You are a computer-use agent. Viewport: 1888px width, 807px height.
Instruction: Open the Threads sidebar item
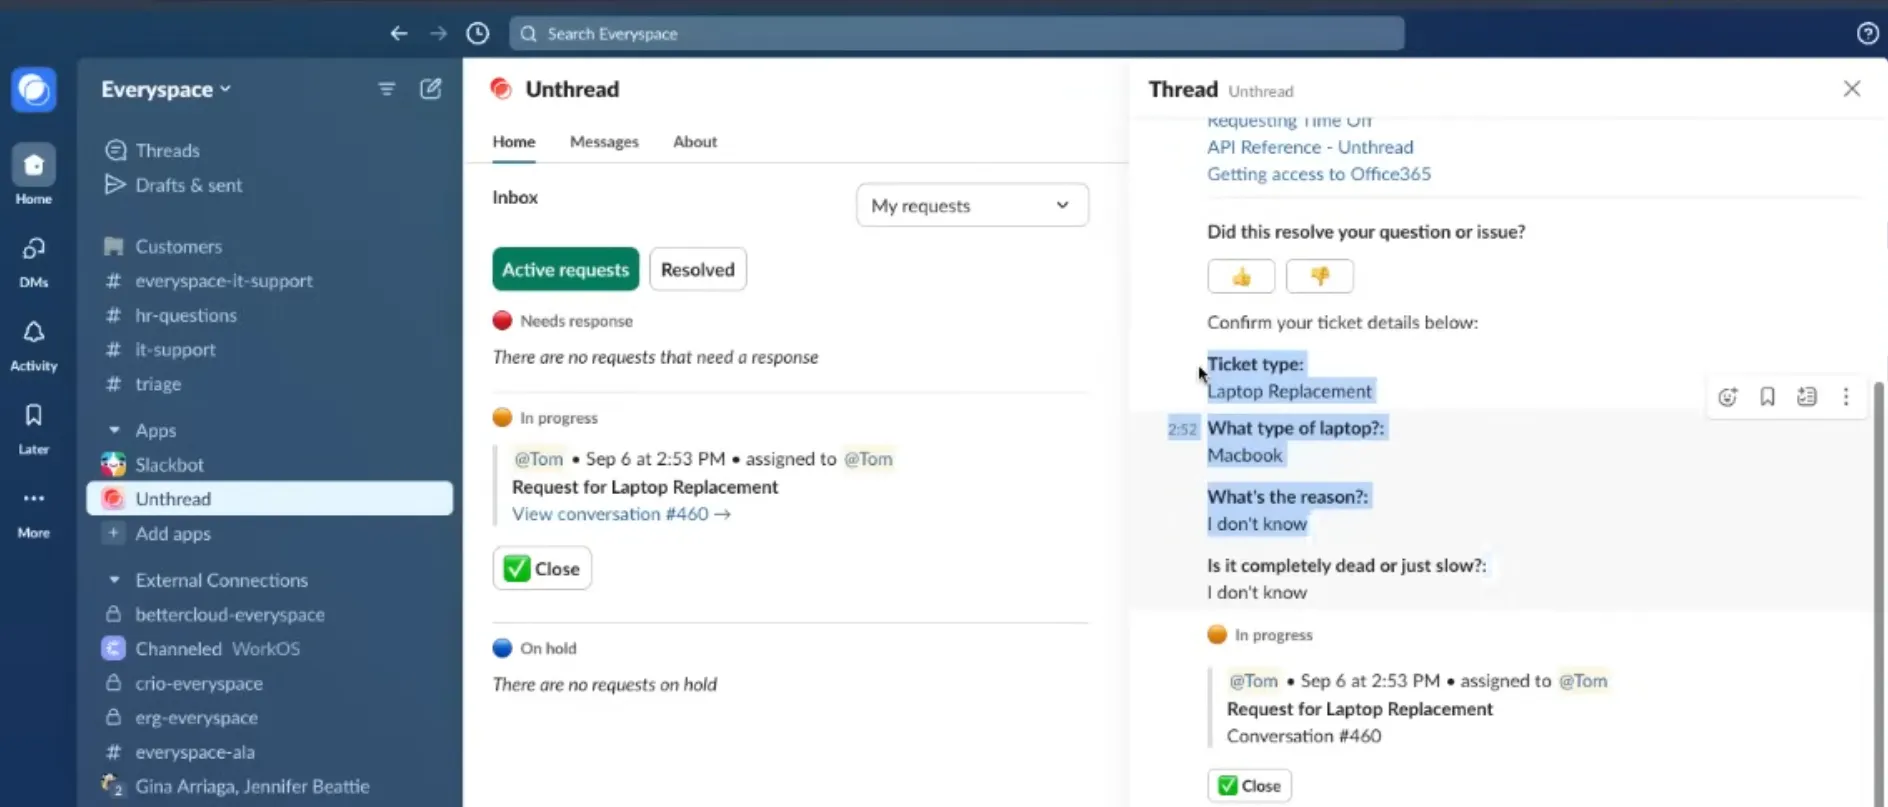coord(168,150)
